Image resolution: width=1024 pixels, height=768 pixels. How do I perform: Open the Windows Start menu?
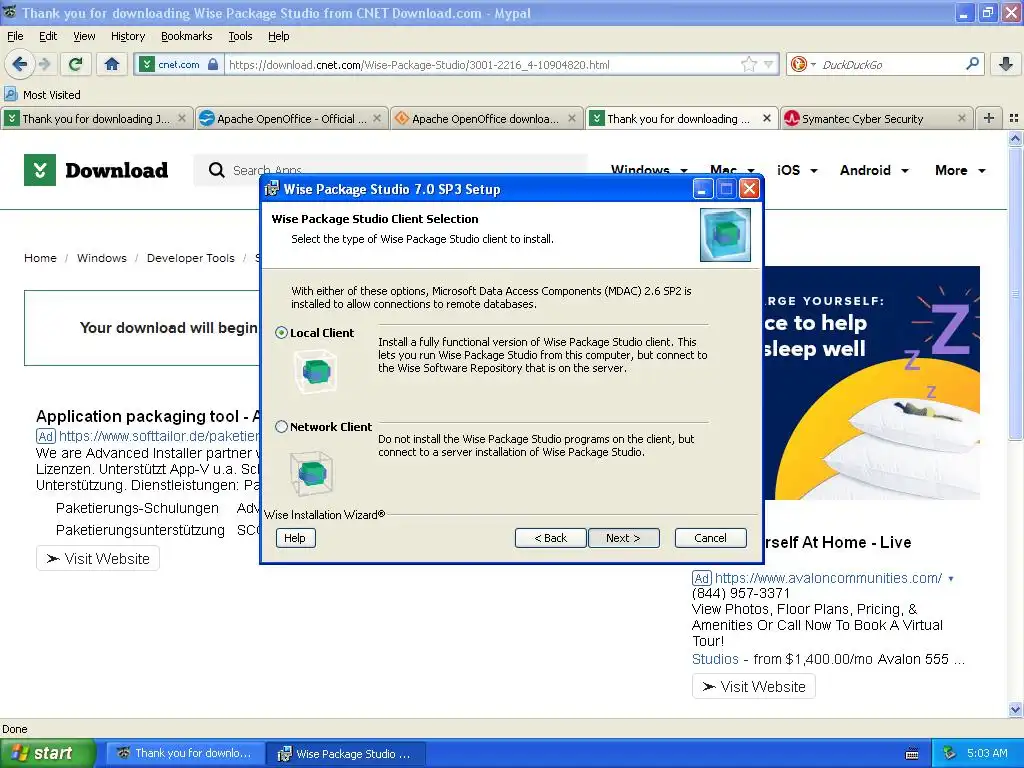(48, 753)
